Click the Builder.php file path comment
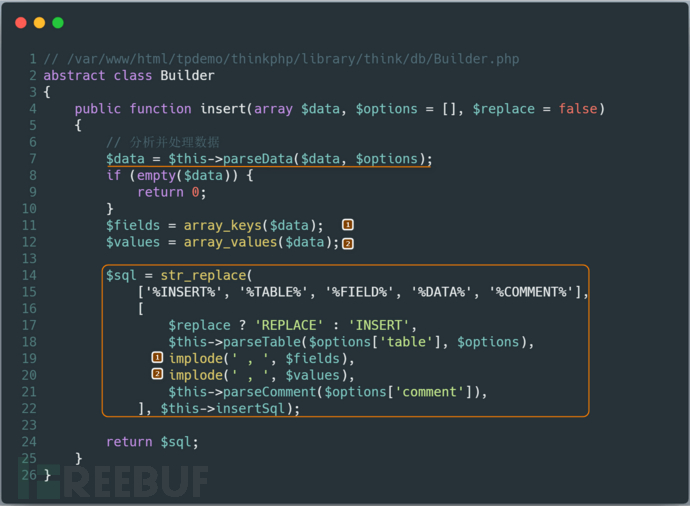 point(282,59)
